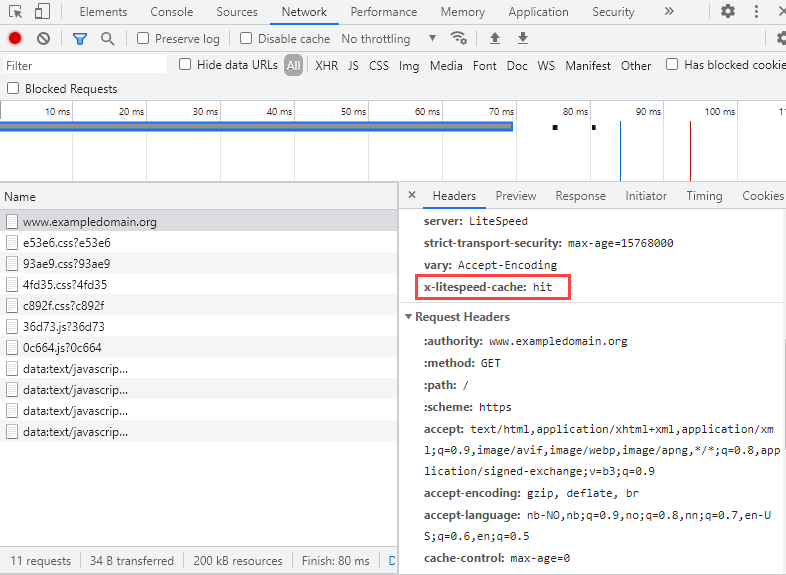Viewport: 786px width, 575px height.
Task: Open the Response detail tab
Action: click(x=580, y=196)
